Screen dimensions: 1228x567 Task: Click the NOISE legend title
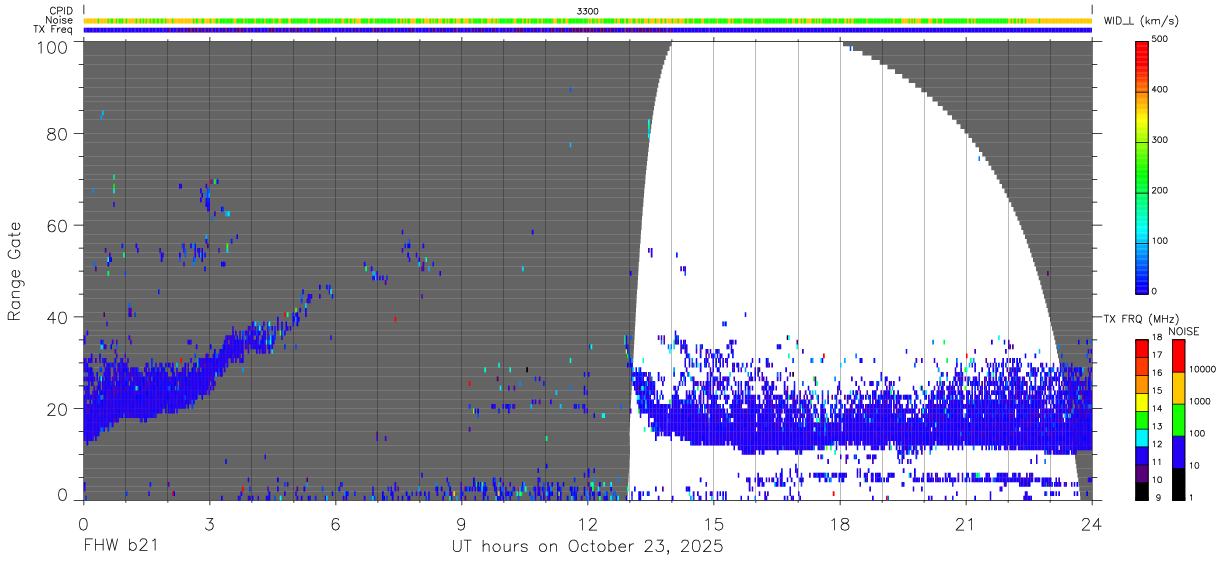(x=1184, y=331)
